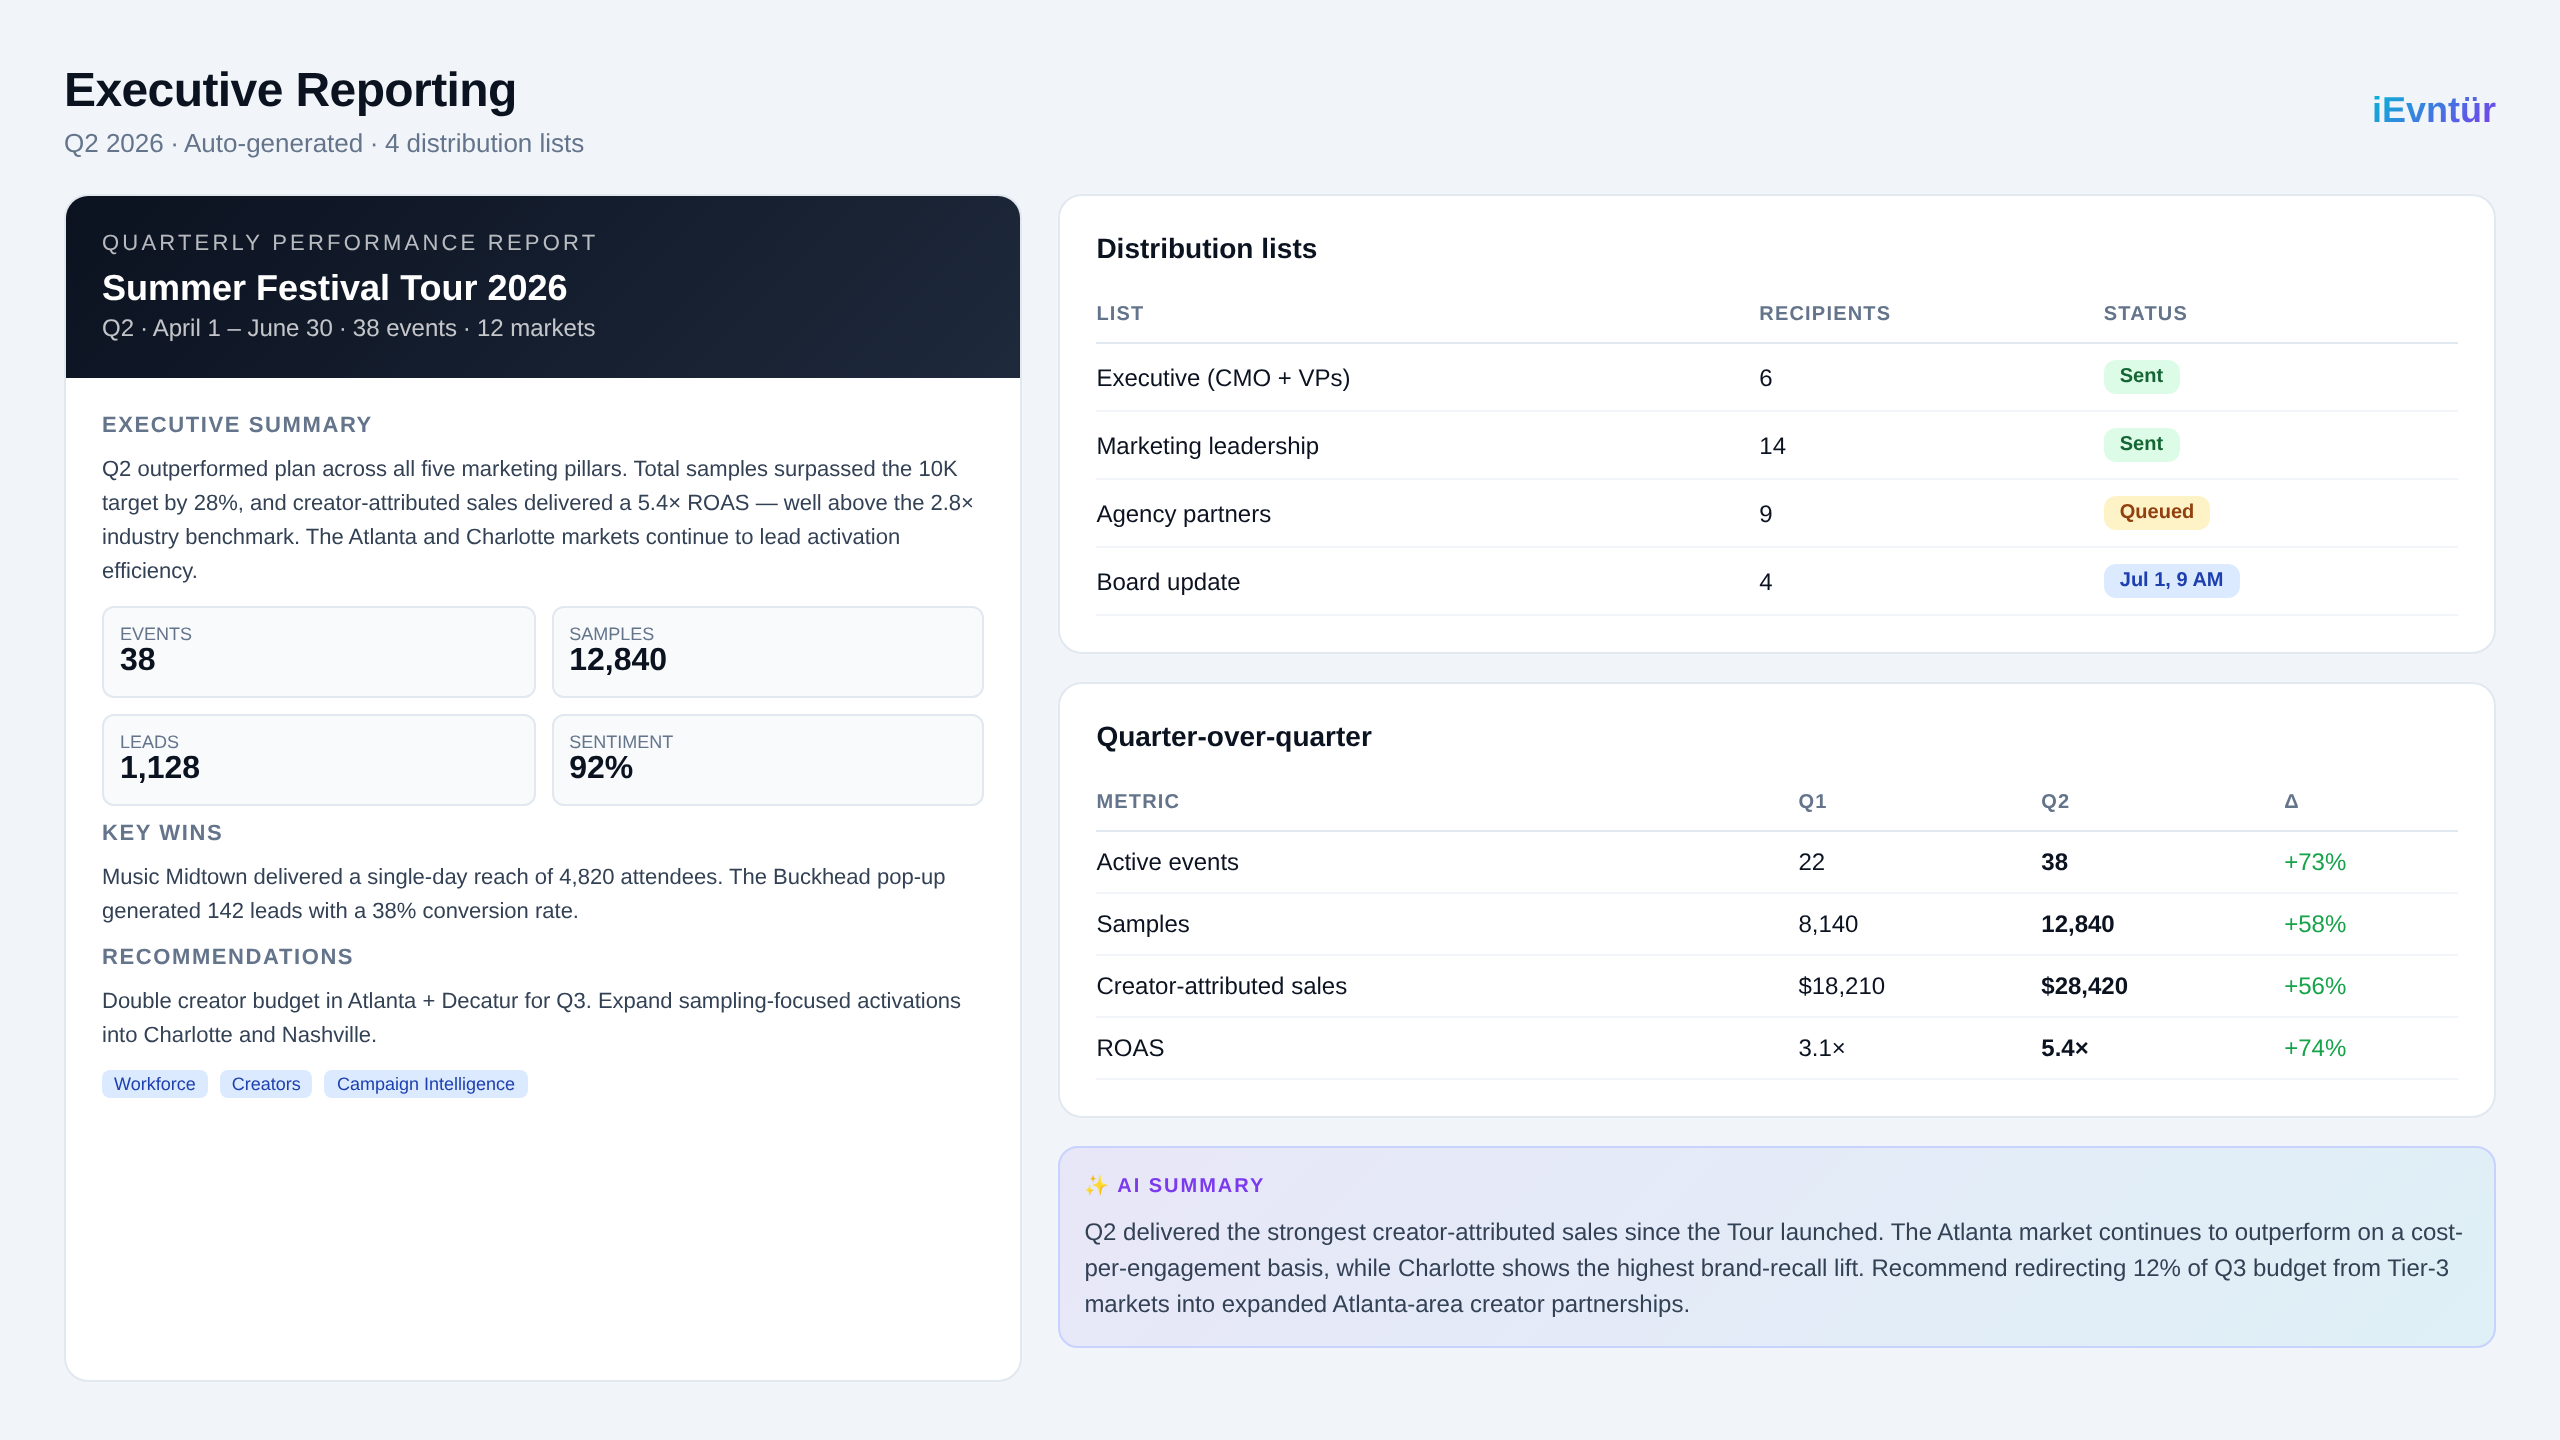Select the Board update list row

pos(1777,582)
